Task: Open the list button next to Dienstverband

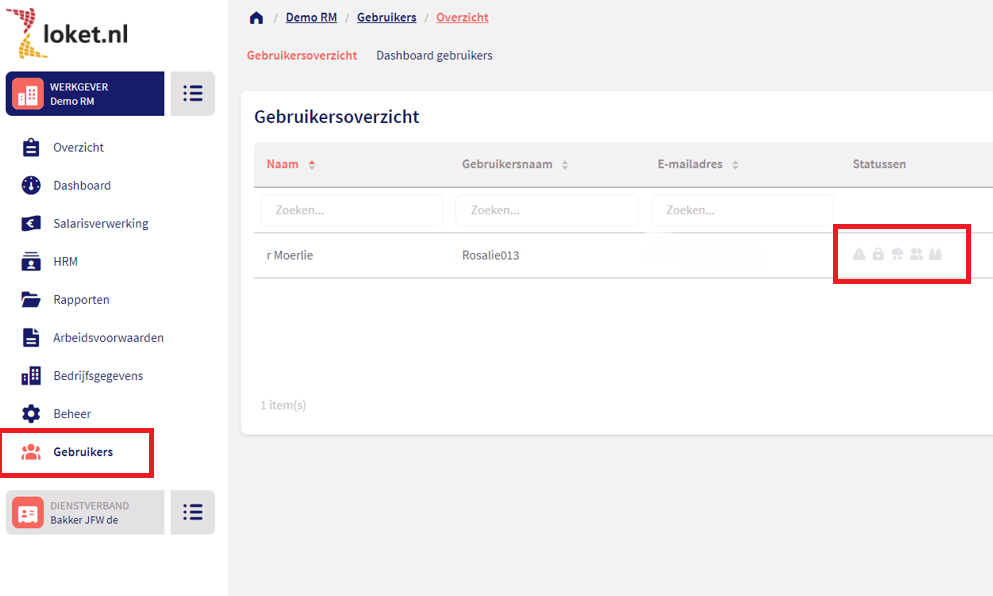Action: tap(192, 512)
